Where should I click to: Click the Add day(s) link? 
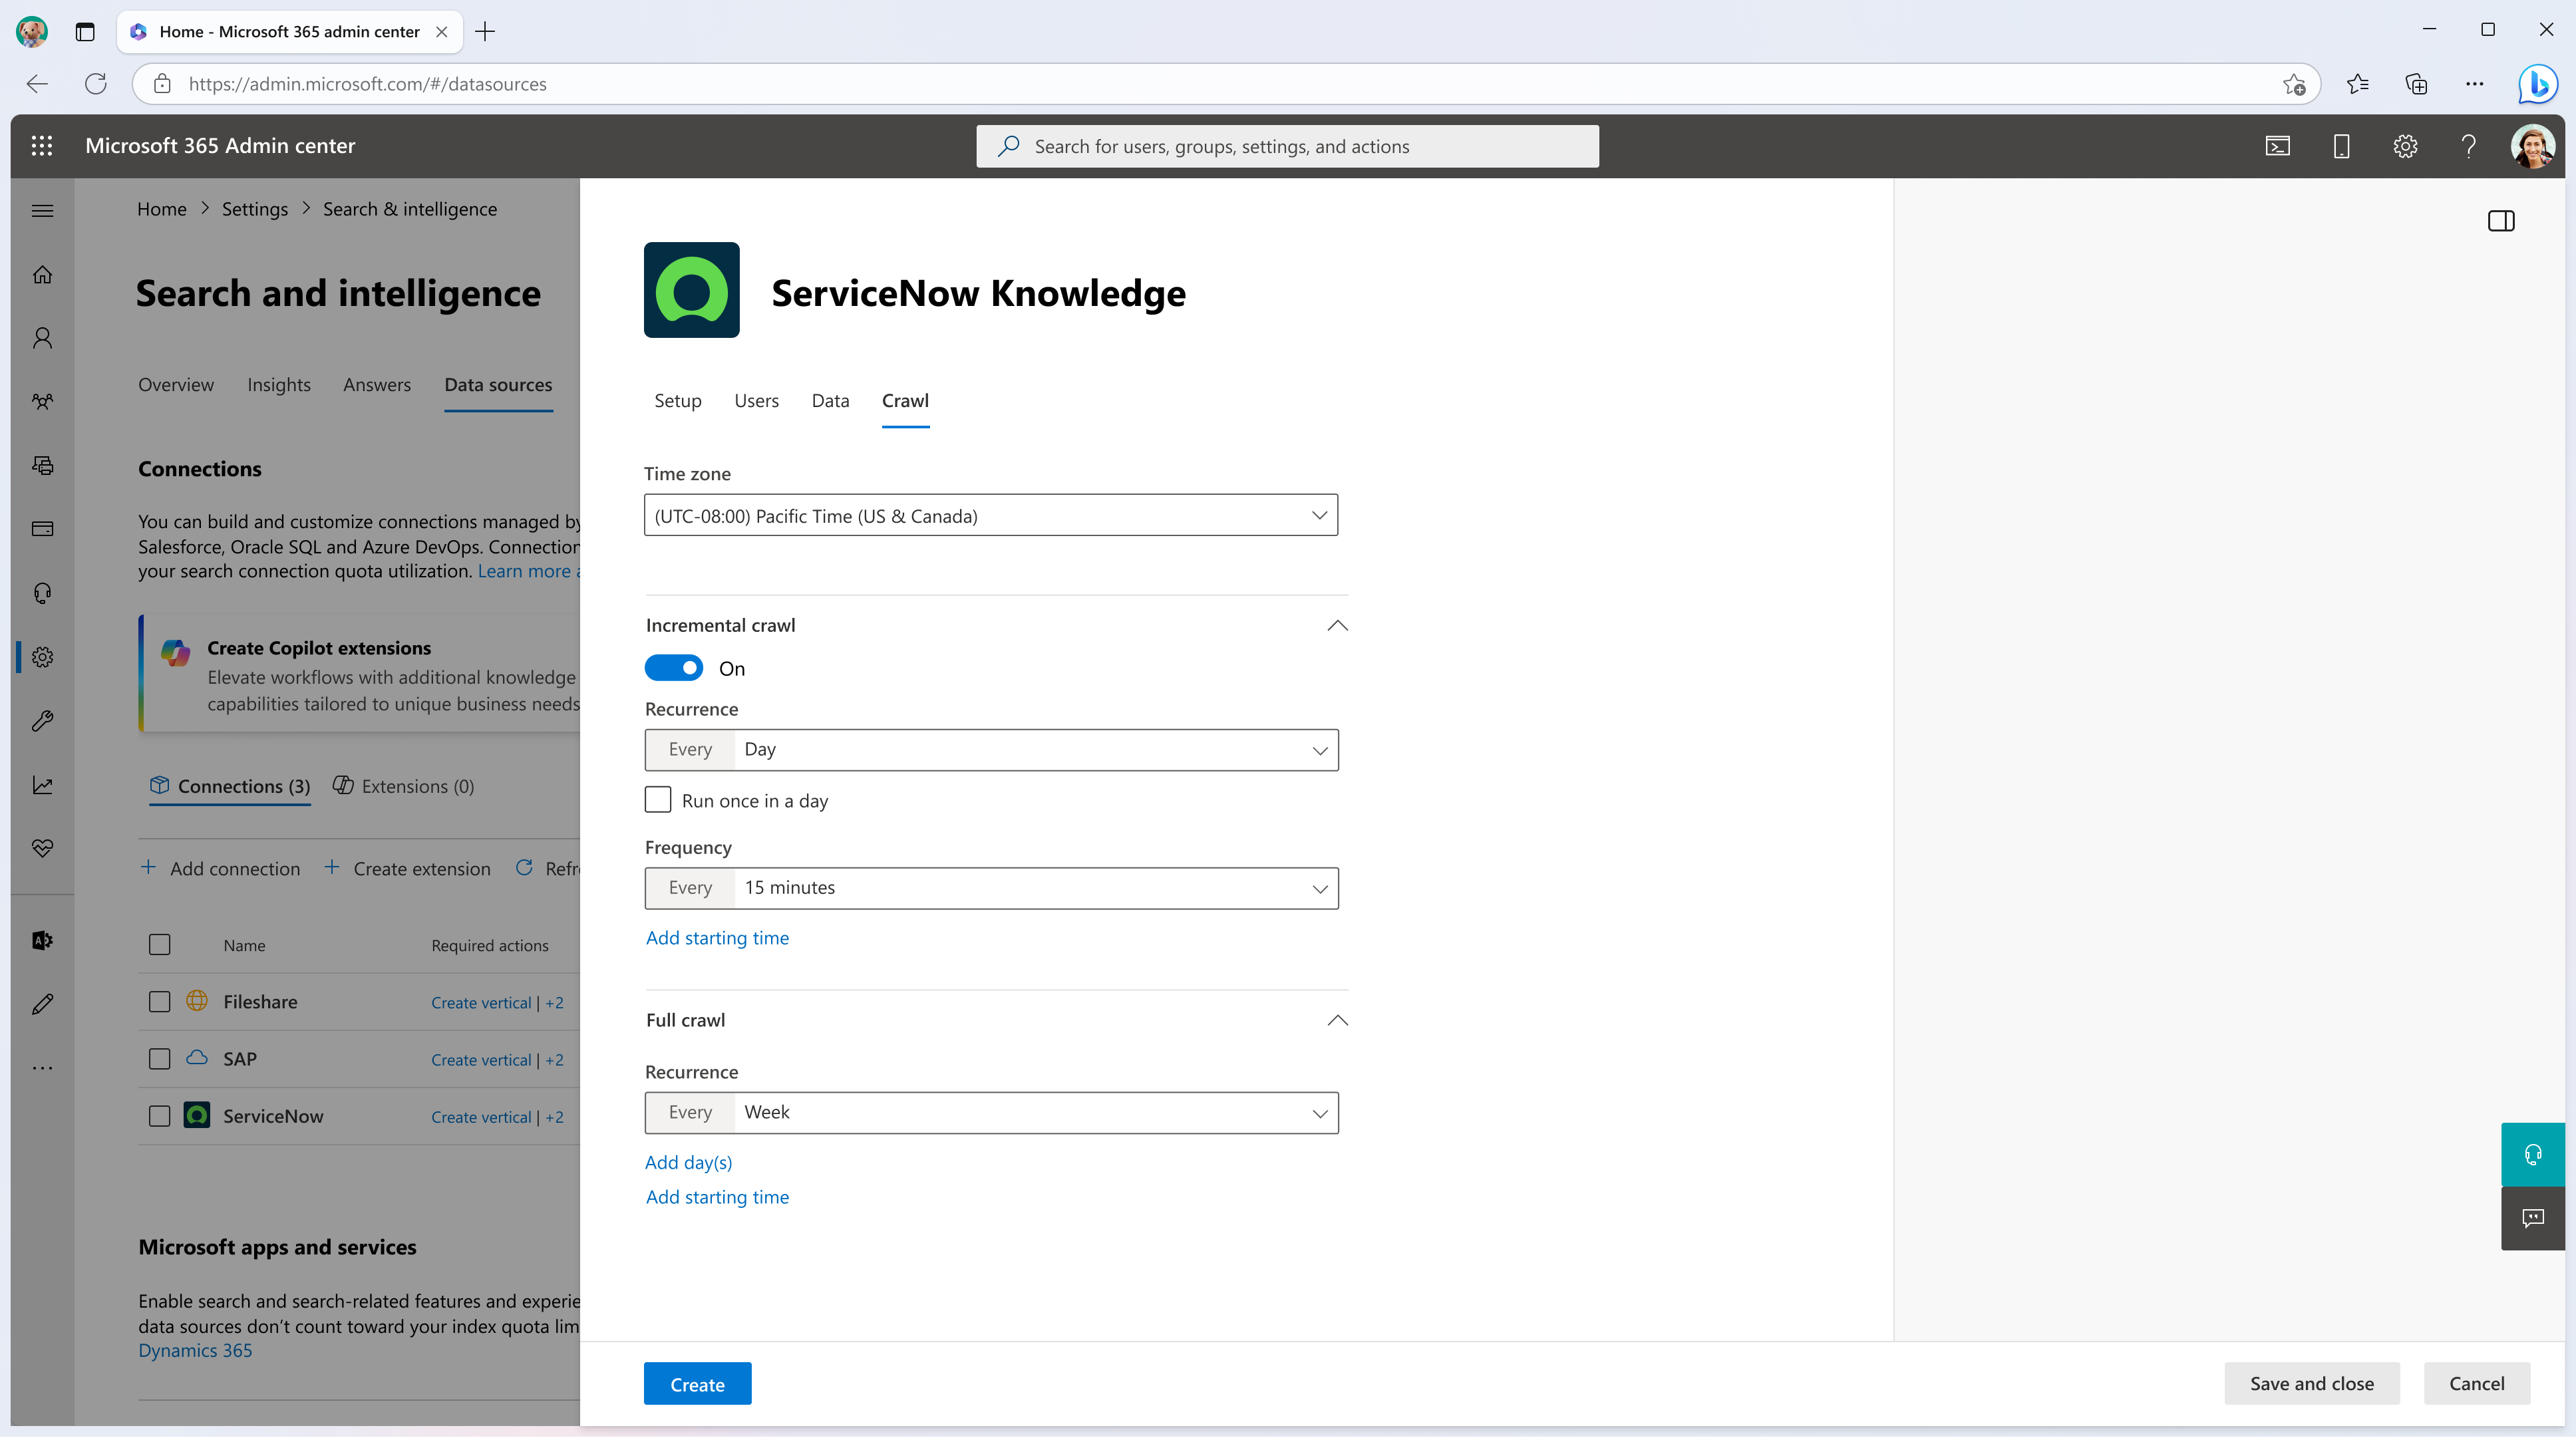coord(687,1162)
